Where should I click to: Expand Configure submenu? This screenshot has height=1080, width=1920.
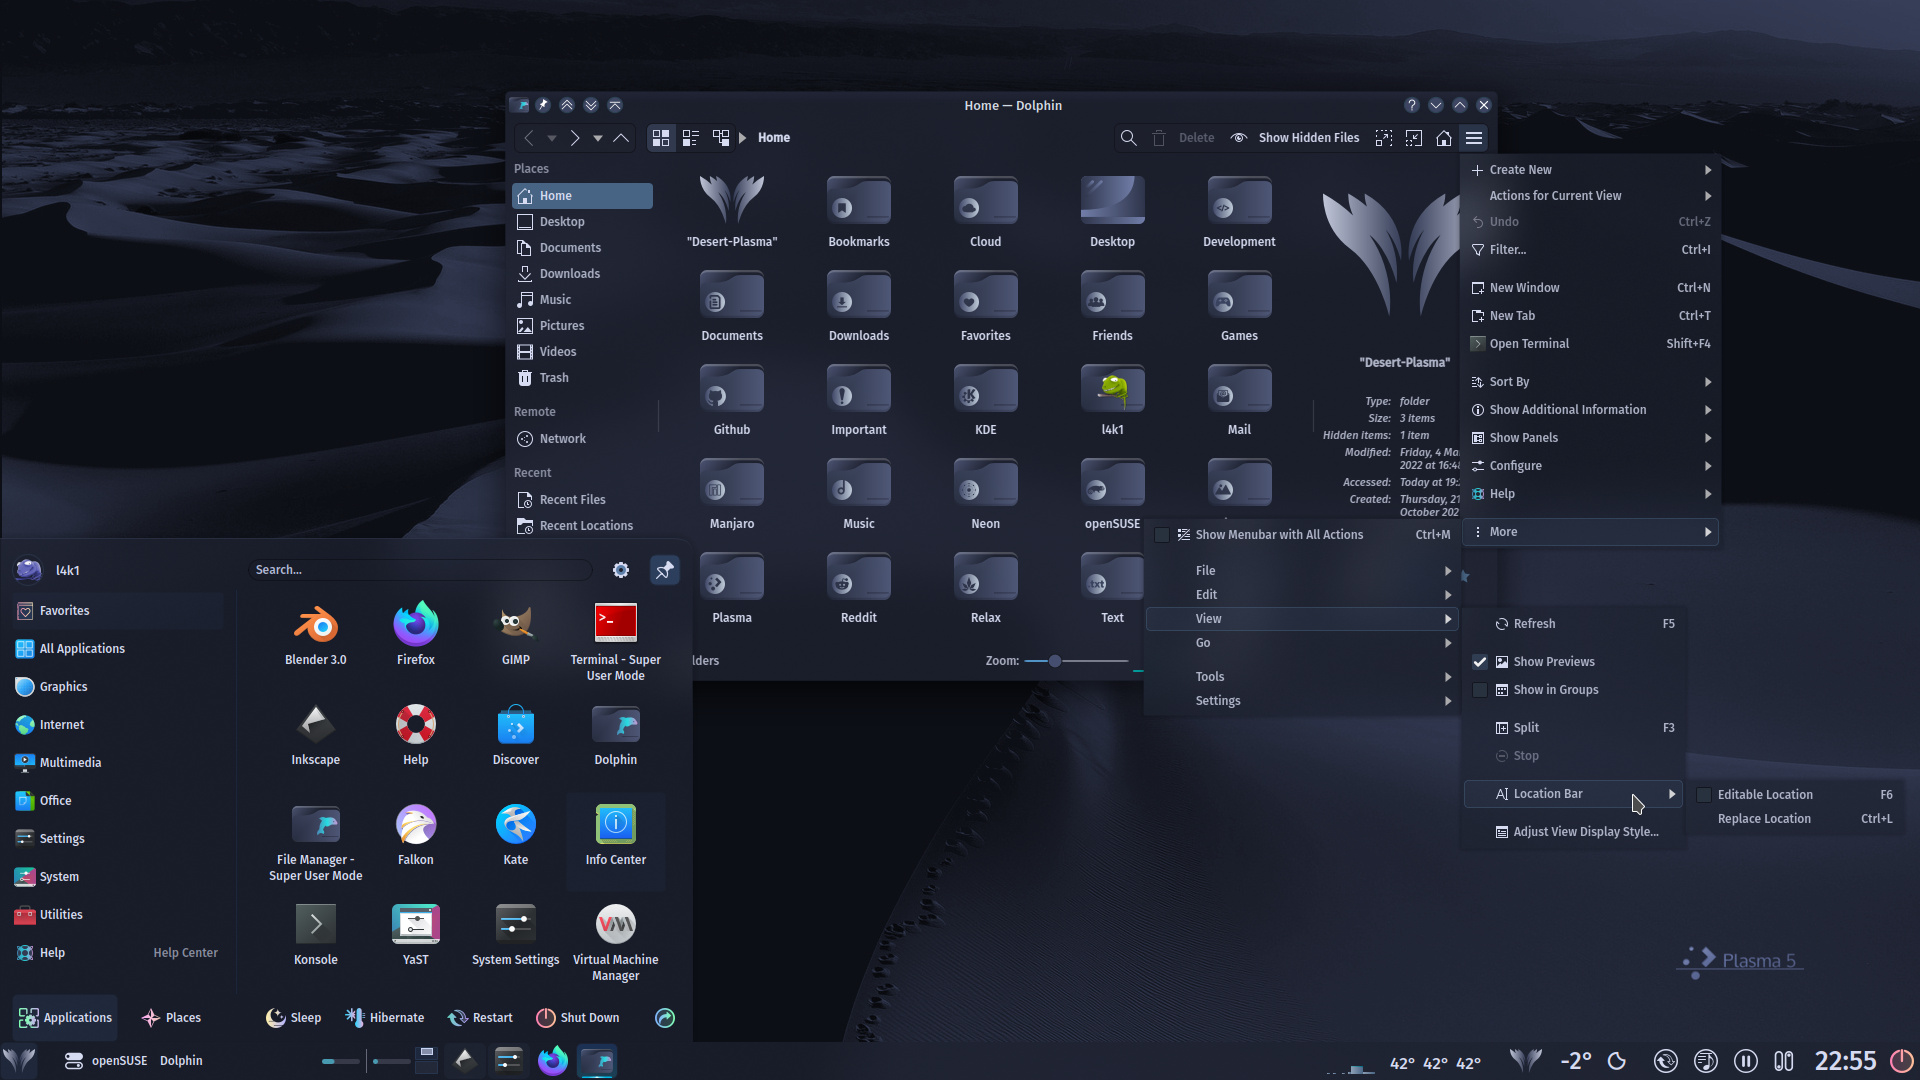[x=1592, y=466]
